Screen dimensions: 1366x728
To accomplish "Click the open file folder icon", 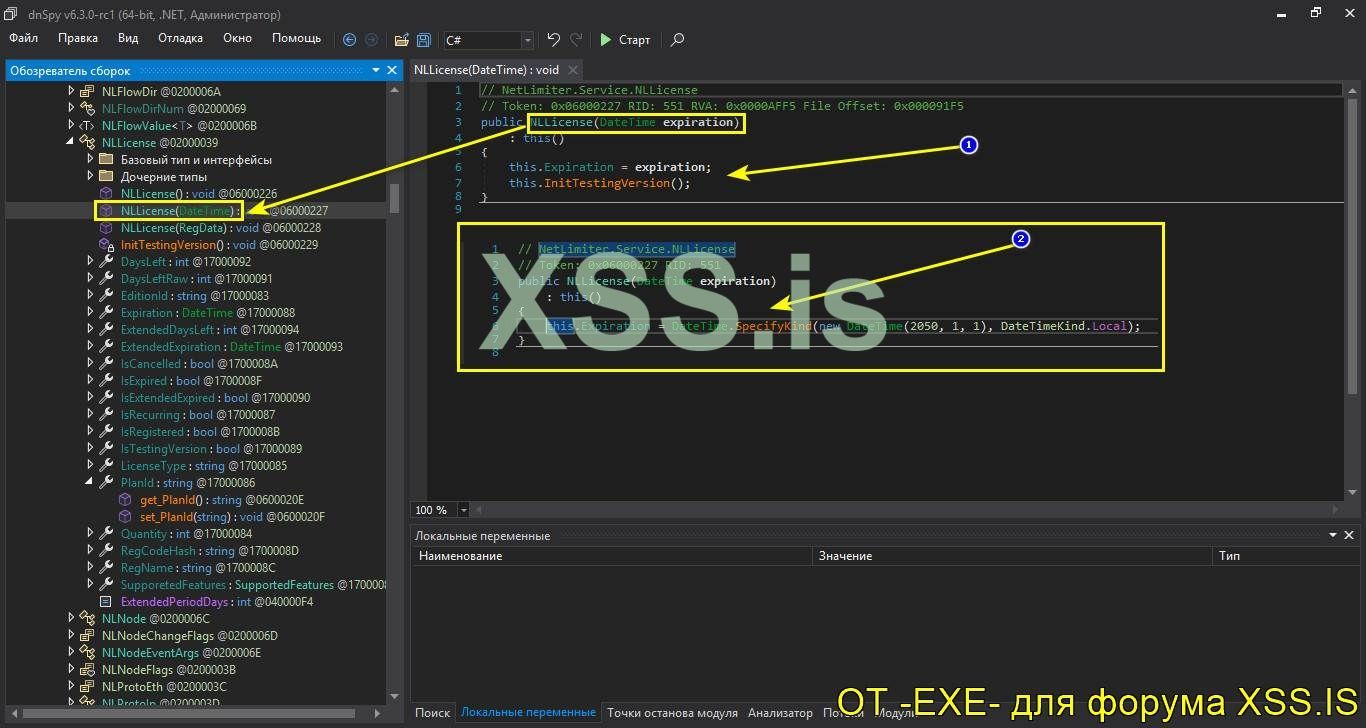I will click(x=401, y=40).
